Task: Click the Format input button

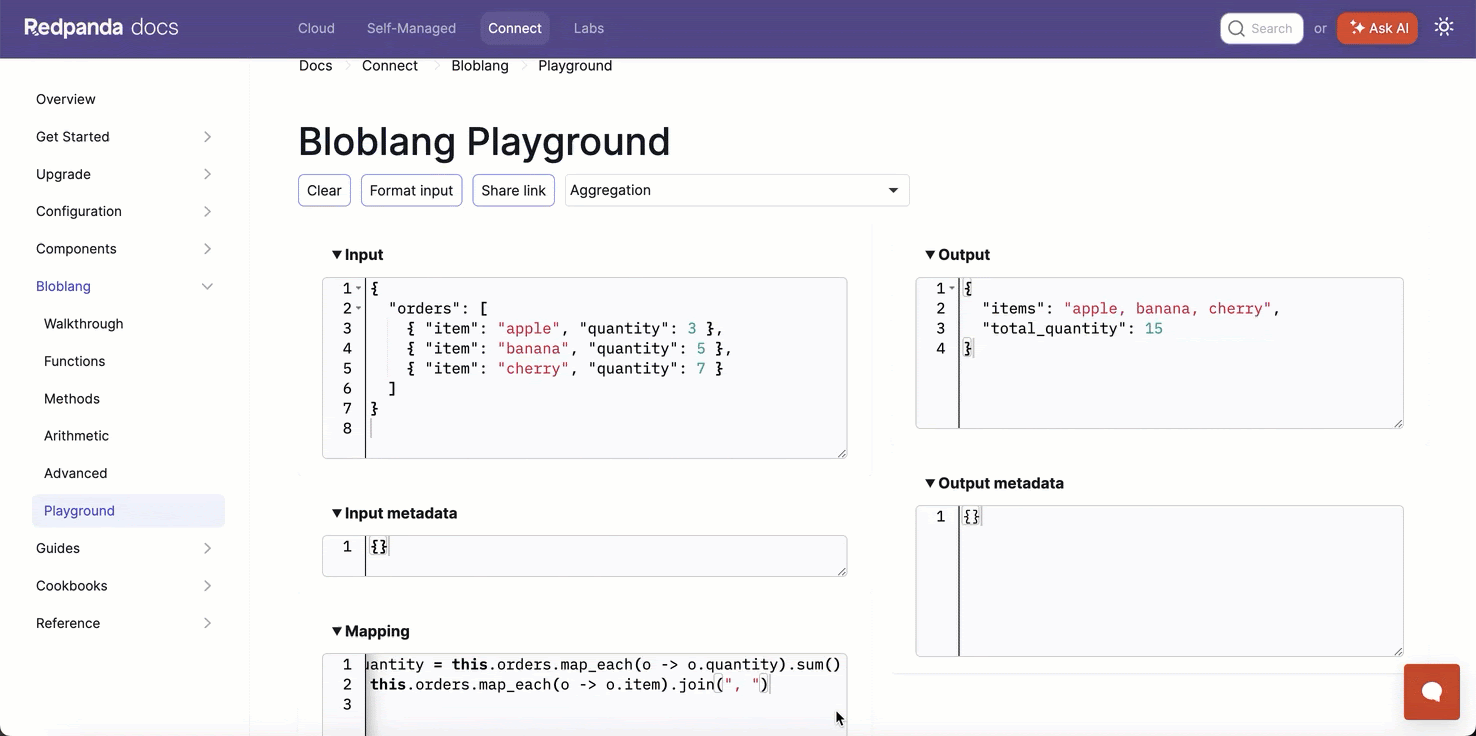Action: (x=411, y=190)
